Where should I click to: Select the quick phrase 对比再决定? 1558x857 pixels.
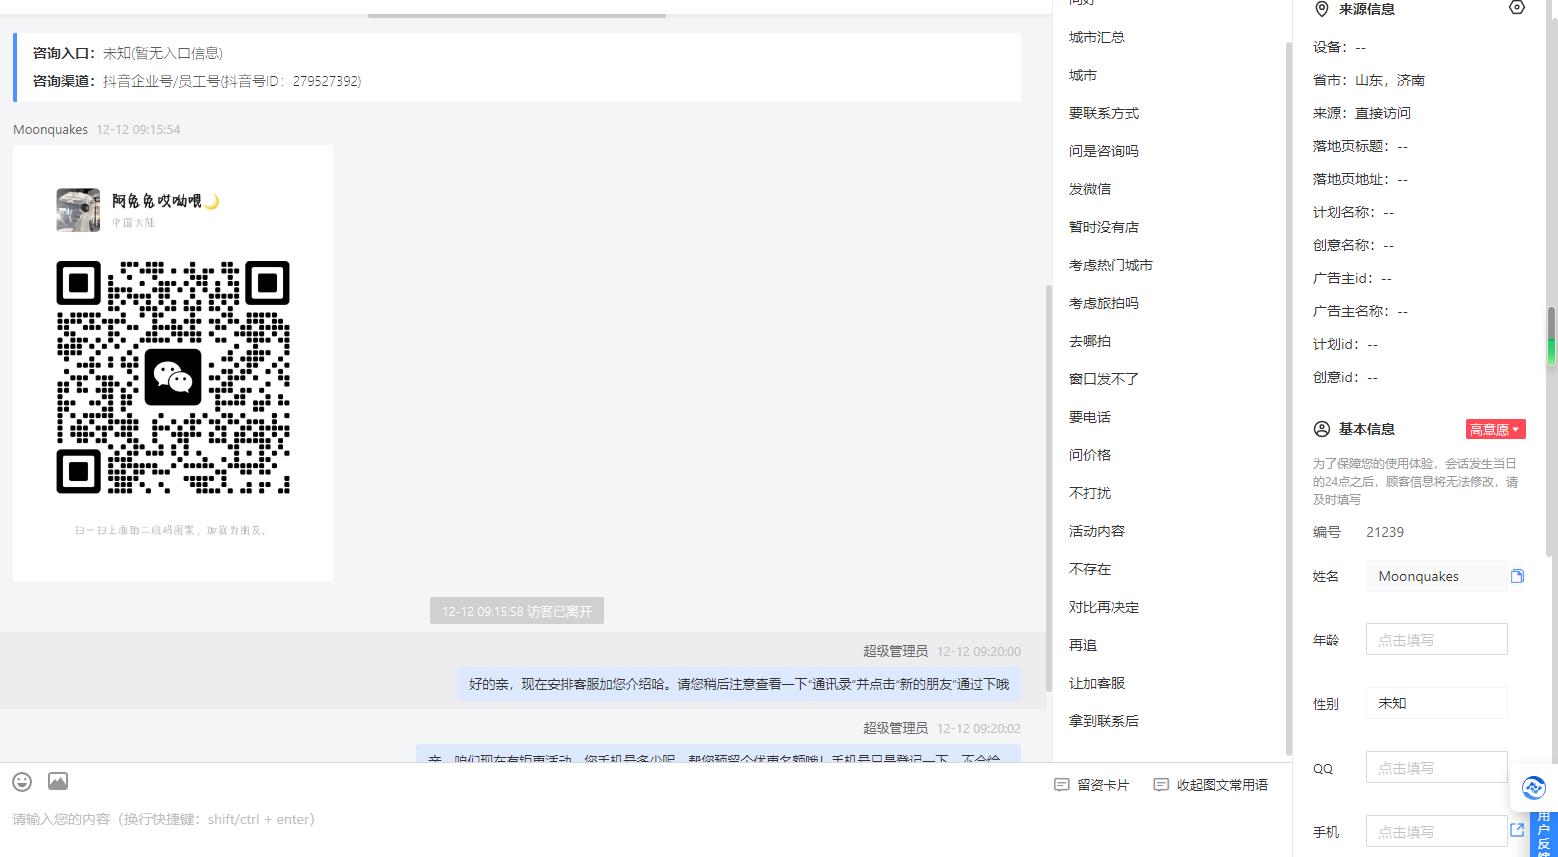[1103, 607]
